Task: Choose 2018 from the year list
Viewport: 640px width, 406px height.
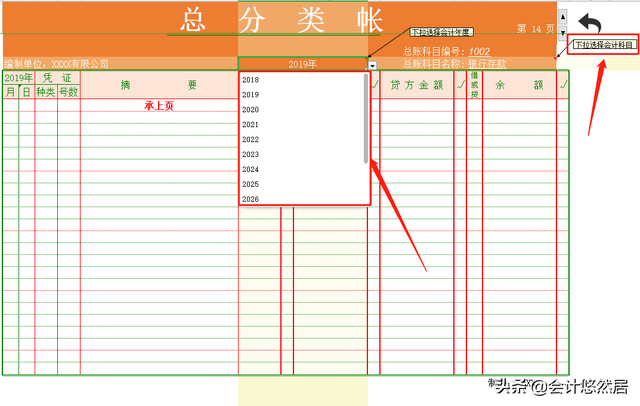Action: [250, 80]
